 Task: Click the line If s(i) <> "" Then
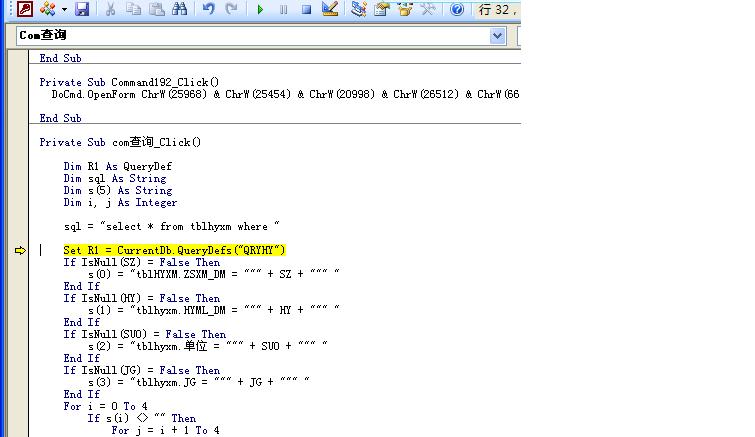pos(142,419)
